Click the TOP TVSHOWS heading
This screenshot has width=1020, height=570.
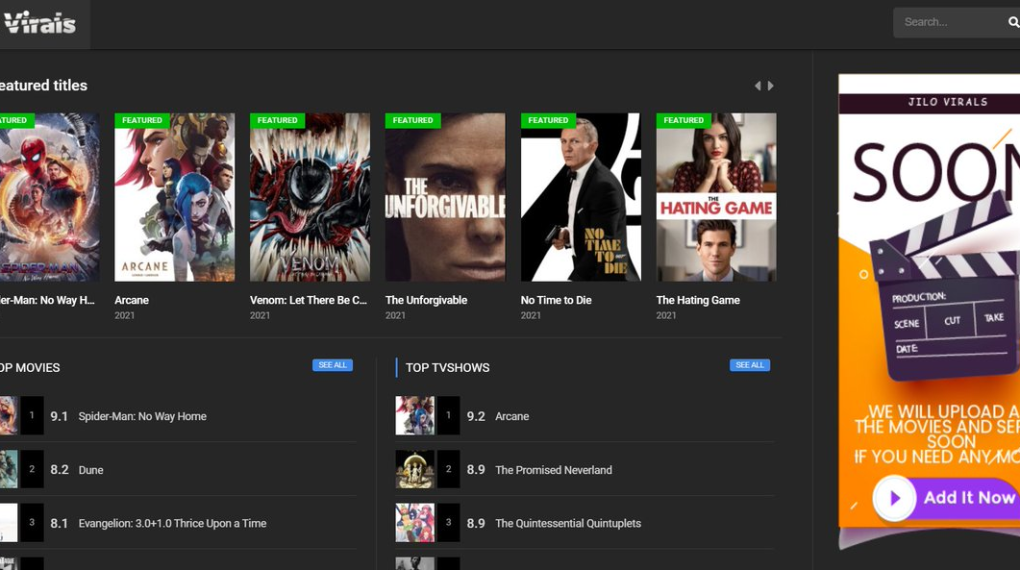click(448, 368)
